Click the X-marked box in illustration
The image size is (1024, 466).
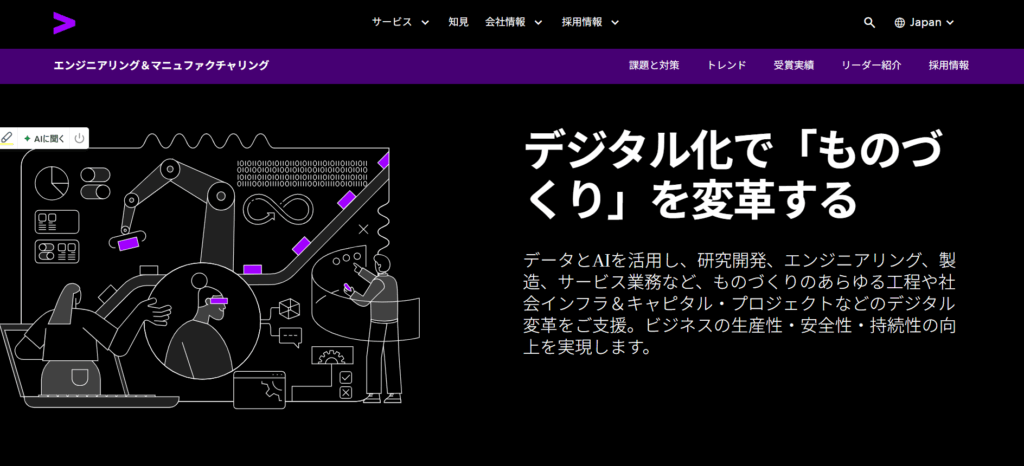click(x=346, y=393)
